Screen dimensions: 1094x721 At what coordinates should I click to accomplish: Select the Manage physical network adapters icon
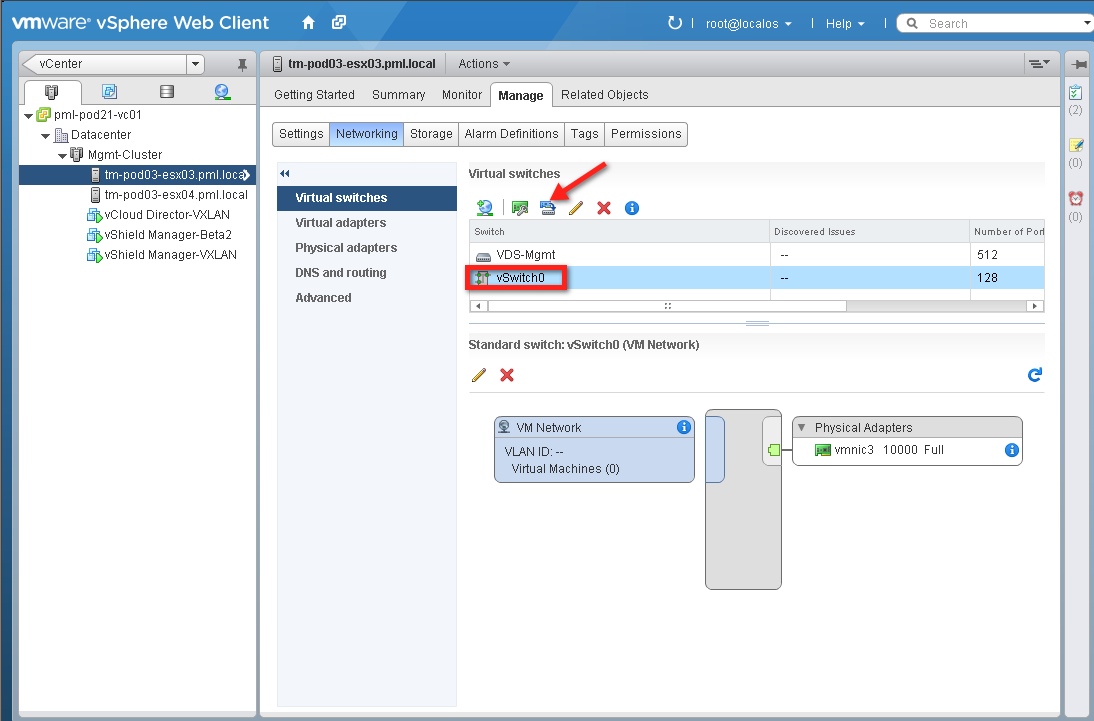(x=519, y=208)
